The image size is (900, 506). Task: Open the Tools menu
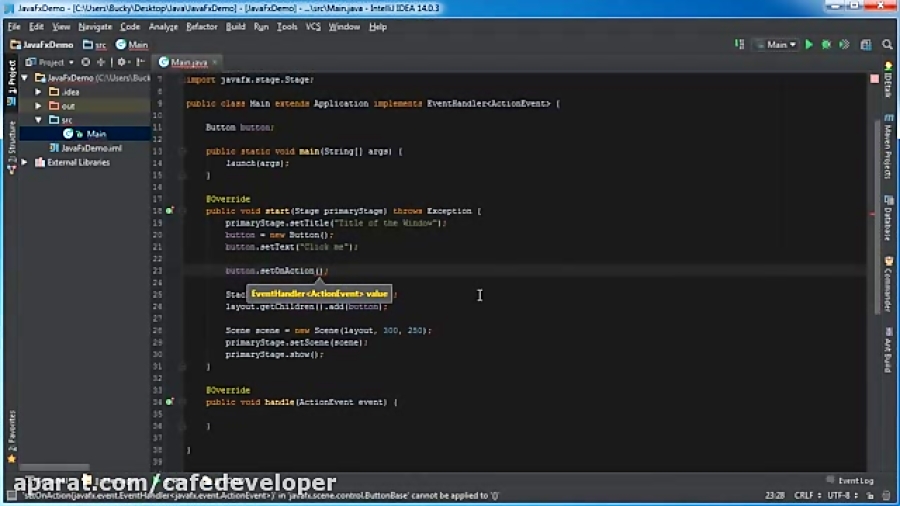point(287,26)
